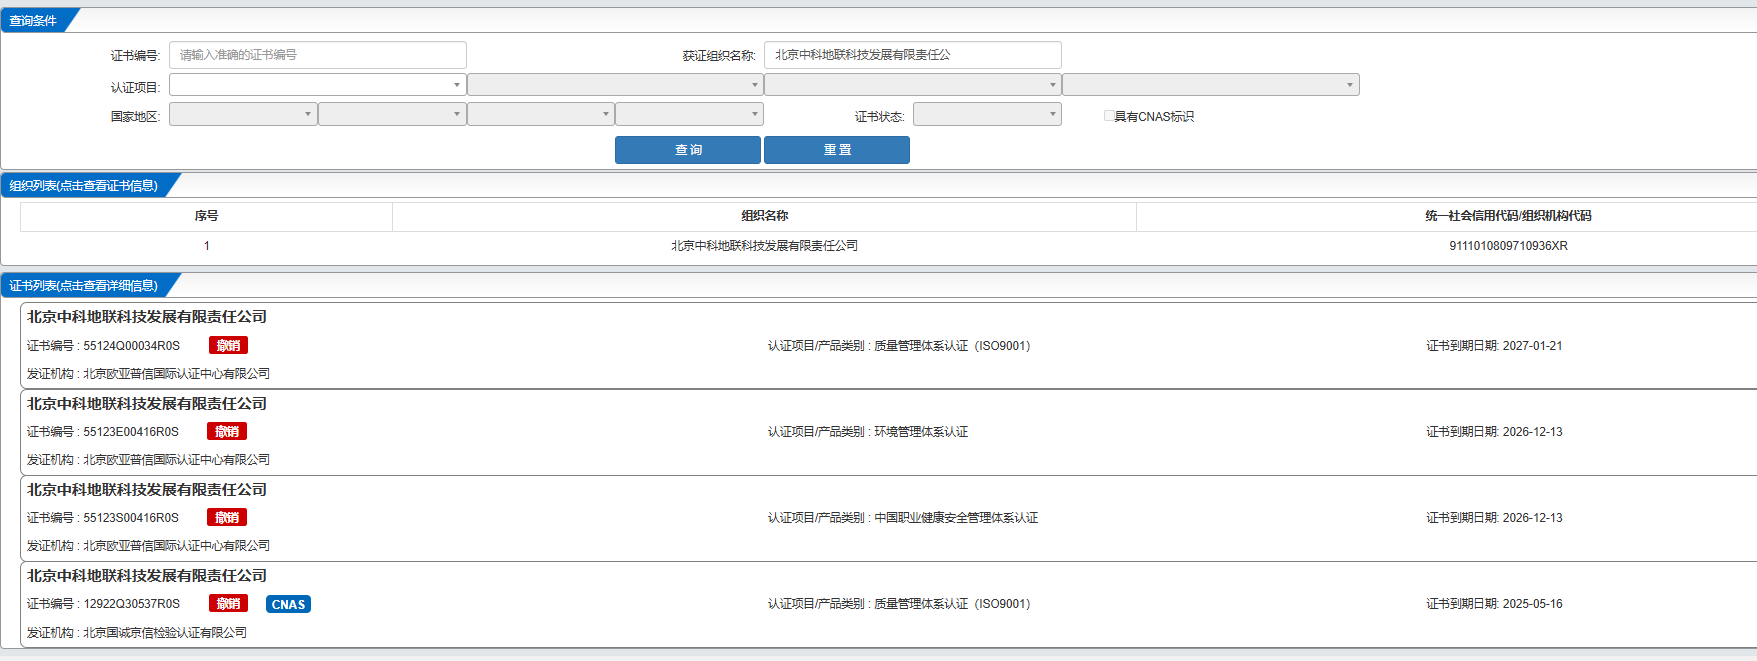Screen dimensions: 1757x661
Task: Click 环境管理体系认证 certification item text
Action: coord(921,432)
